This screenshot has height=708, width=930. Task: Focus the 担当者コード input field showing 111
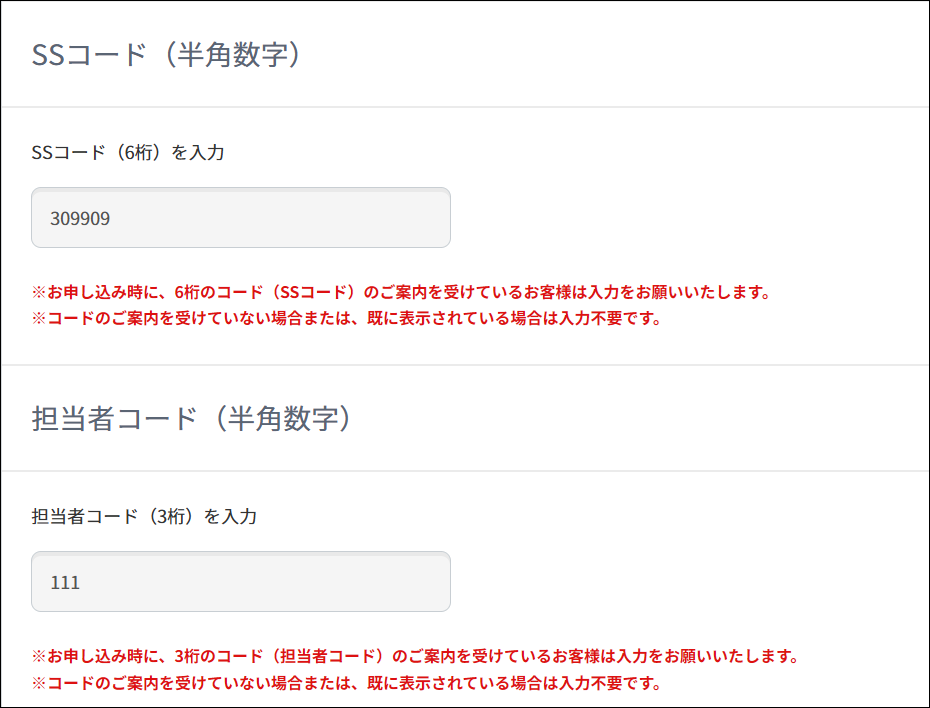(x=241, y=582)
